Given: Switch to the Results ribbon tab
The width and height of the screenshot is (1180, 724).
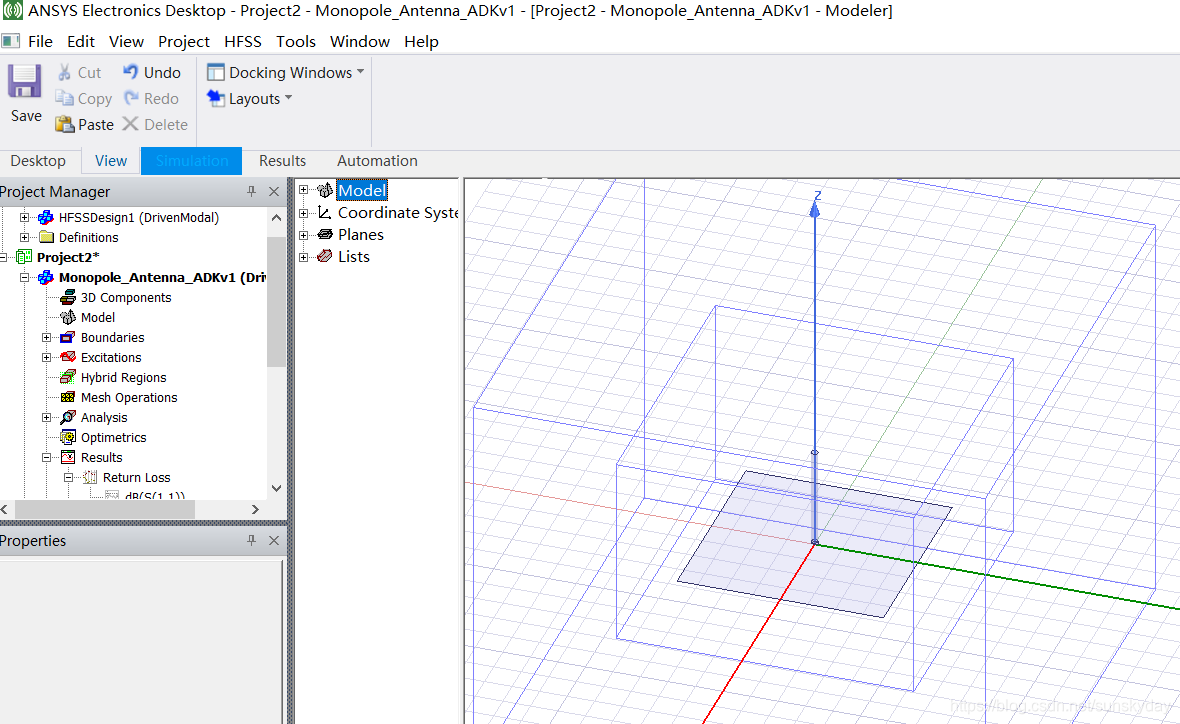Looking at the screenshot, I should click(282, 160).
